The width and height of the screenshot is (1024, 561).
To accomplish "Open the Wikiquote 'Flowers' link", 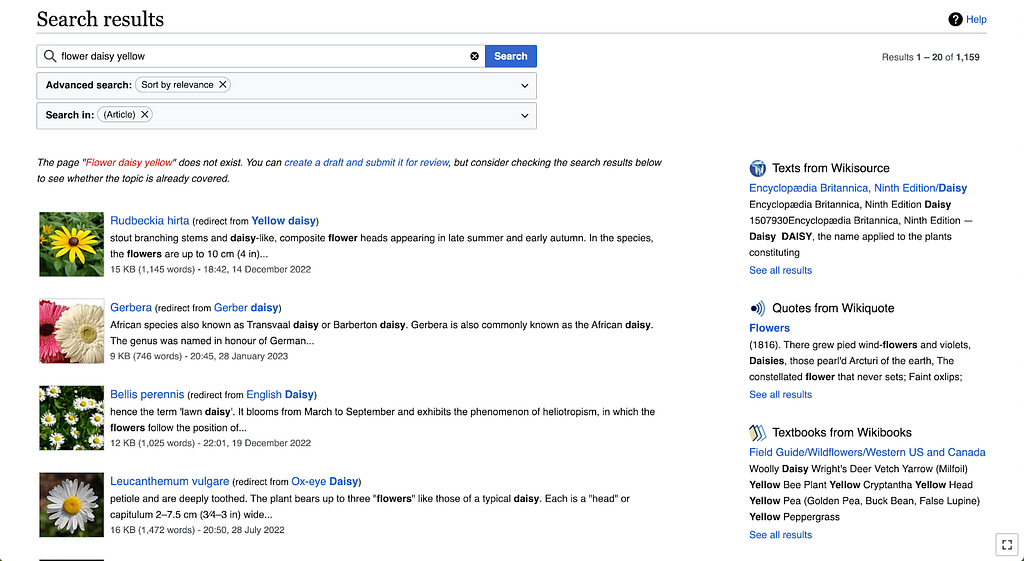I will [769, 328].
